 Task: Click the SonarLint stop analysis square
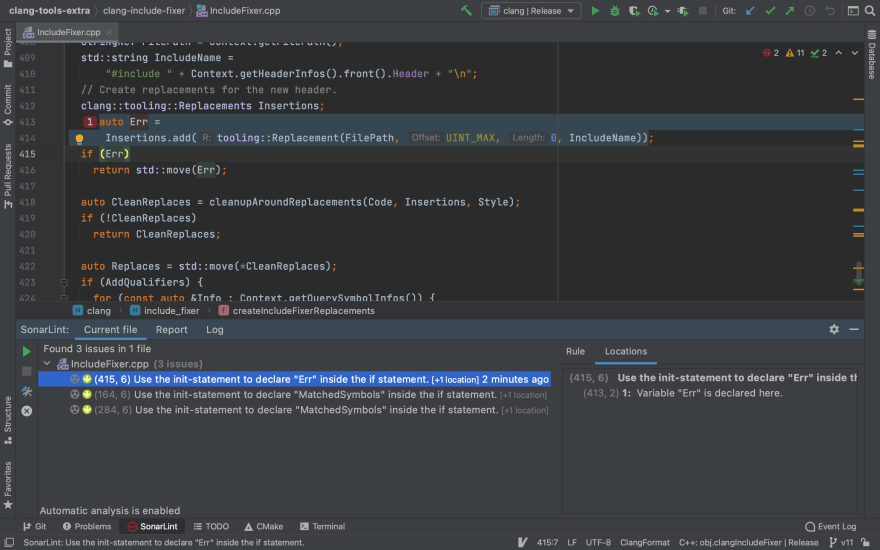pyautogui.click(x=26, y=371)
